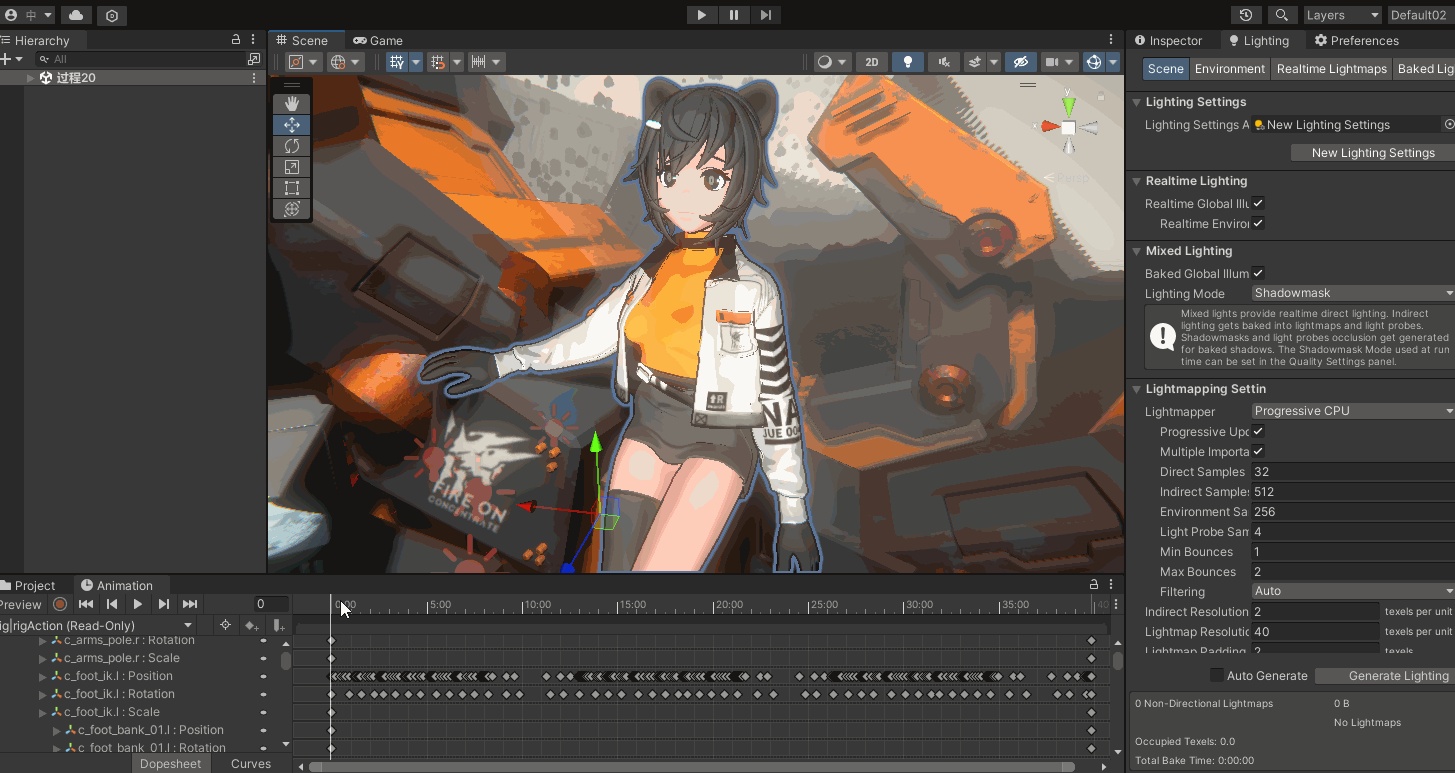Select the Move tool in Scene overlay
The image size is (1455, 773).
pos(292,125)
